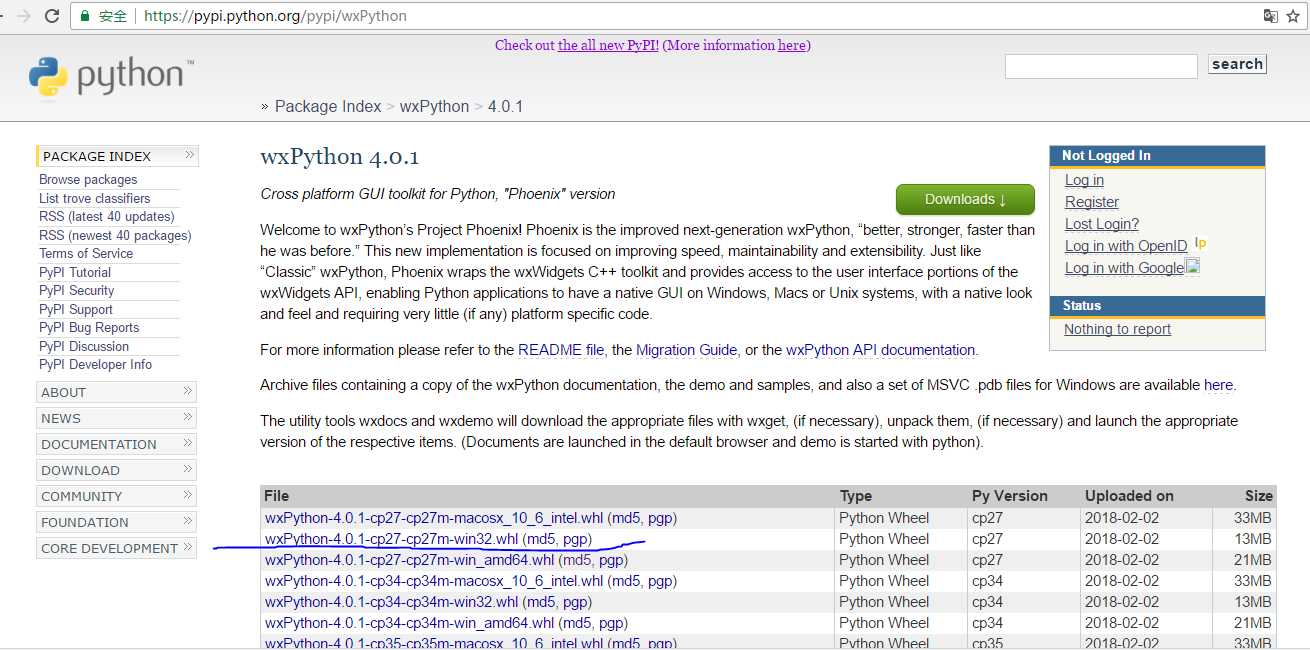Viewport: 1310px width, 650px height.
Task: Click the browser address bar URL
Action: [x=276, y=16]
